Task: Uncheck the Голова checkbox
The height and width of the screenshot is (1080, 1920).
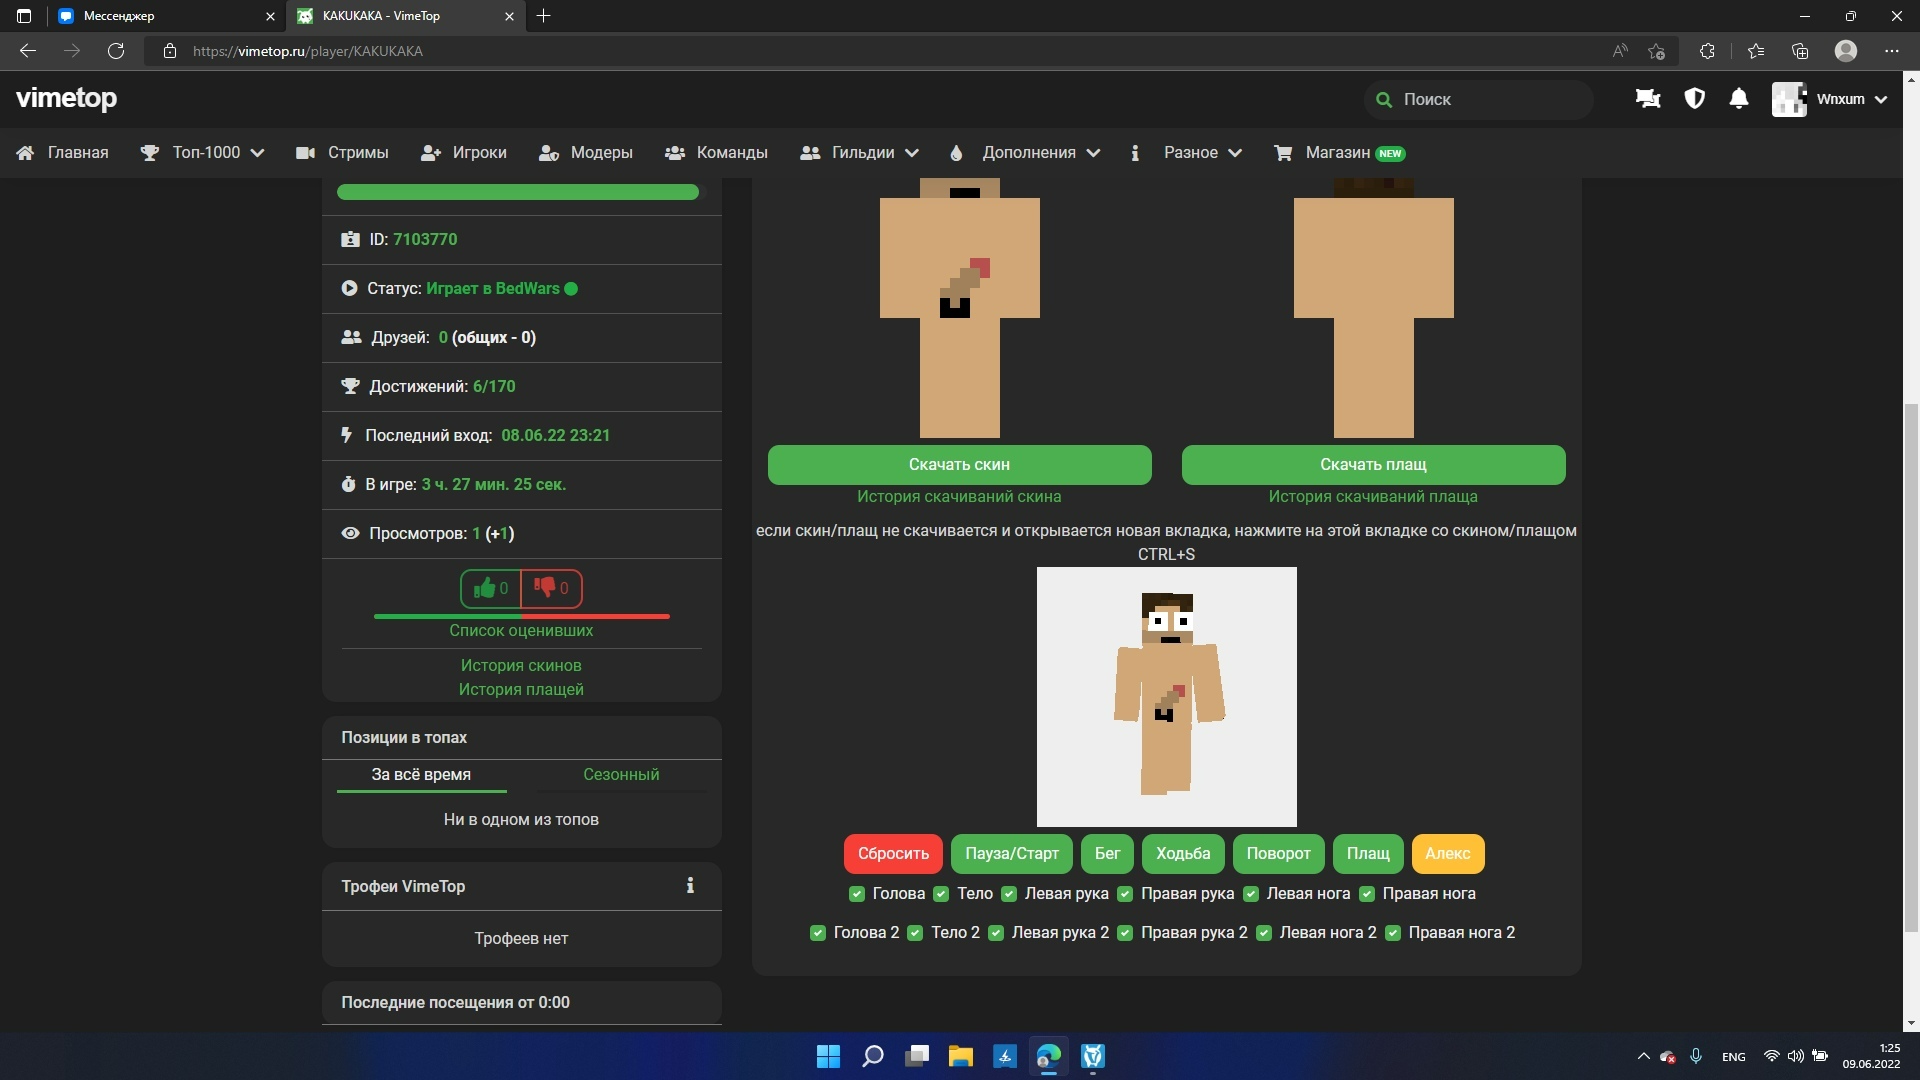Action: click(x=857, y=894)
